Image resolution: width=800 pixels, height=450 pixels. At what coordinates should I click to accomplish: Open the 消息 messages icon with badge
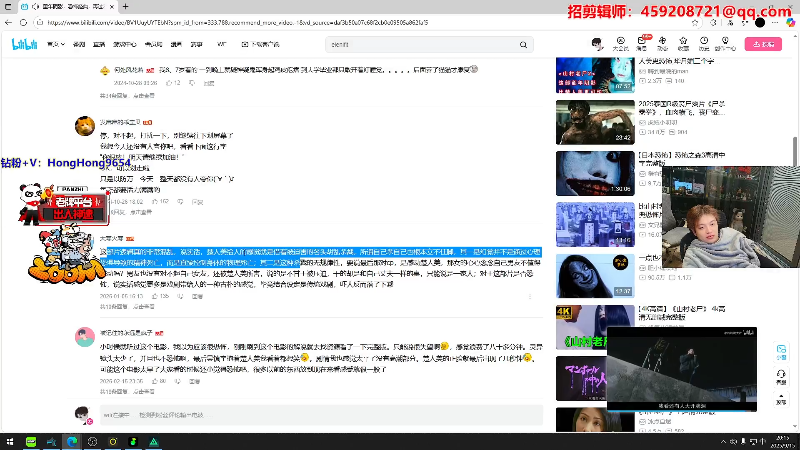642,44
